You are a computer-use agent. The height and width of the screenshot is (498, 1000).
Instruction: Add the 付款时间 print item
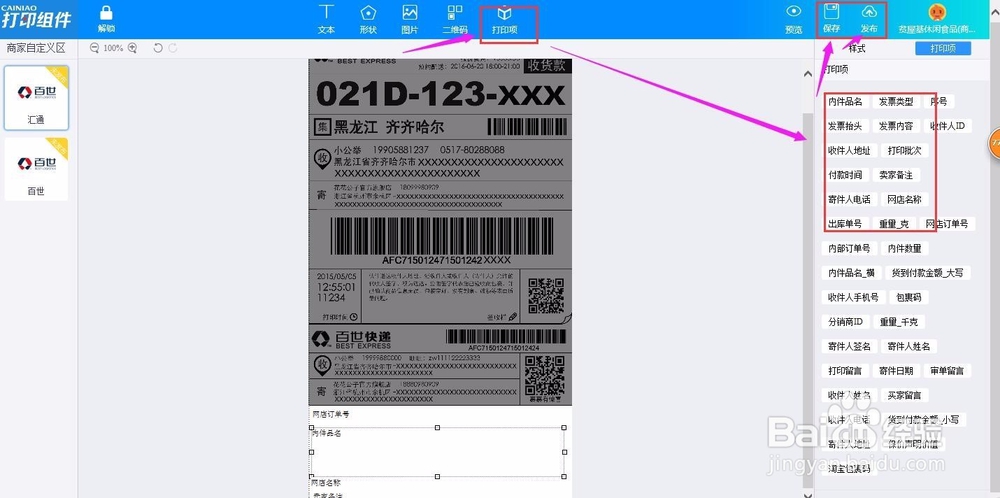(x=845, y=175)
